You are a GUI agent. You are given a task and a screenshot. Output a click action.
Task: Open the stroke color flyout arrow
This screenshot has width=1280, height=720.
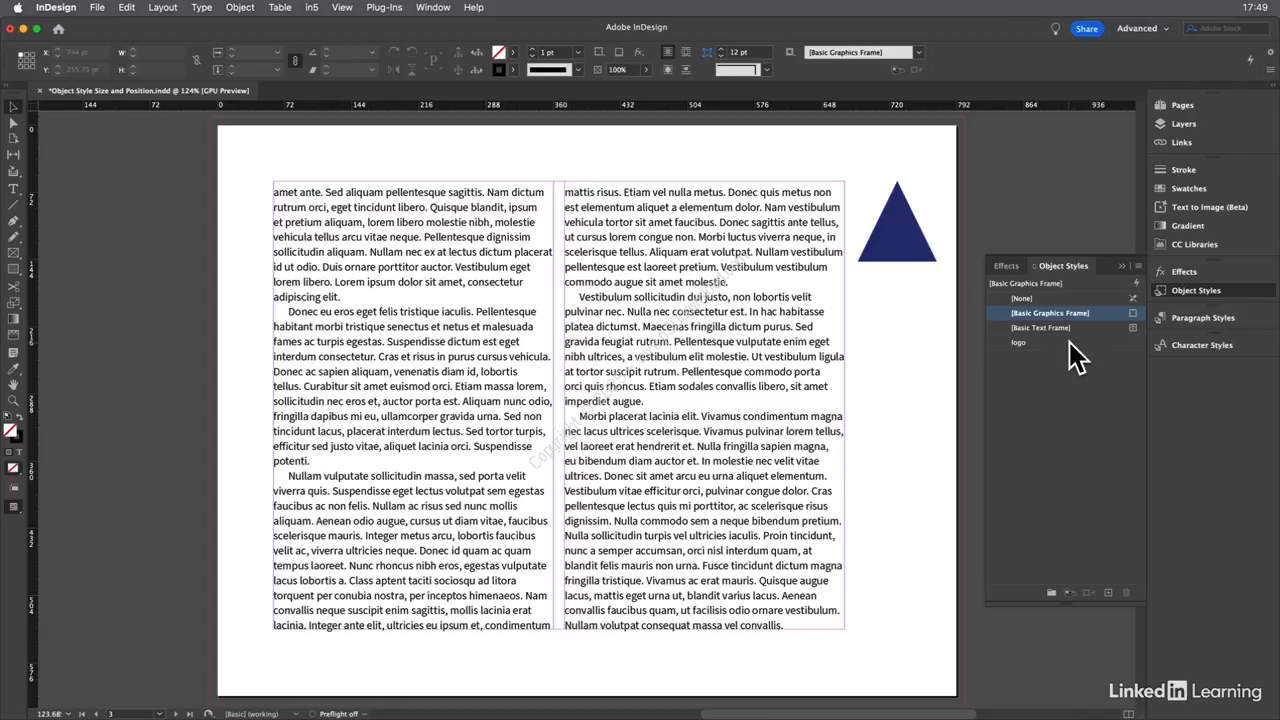pos(514,70)
